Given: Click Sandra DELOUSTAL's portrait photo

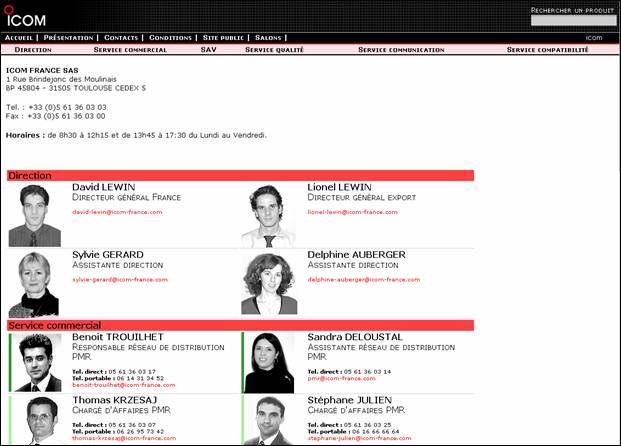Looking at the screenshot, I should (269, 363).
